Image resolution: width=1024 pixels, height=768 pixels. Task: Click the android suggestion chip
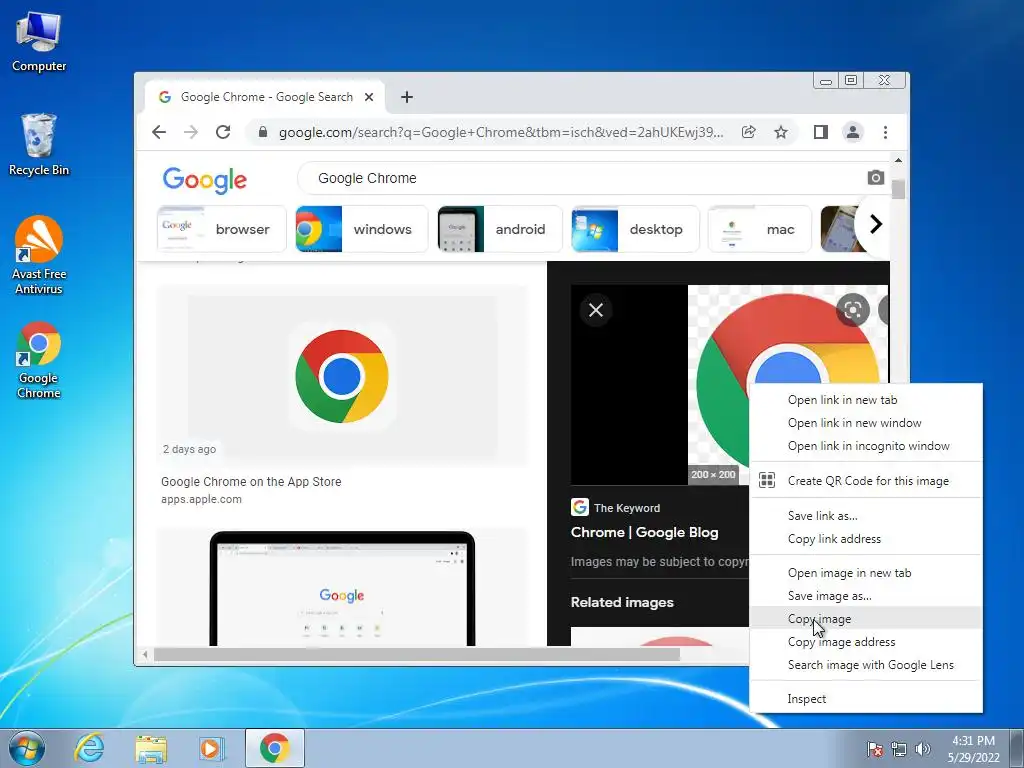pos(500,229)
